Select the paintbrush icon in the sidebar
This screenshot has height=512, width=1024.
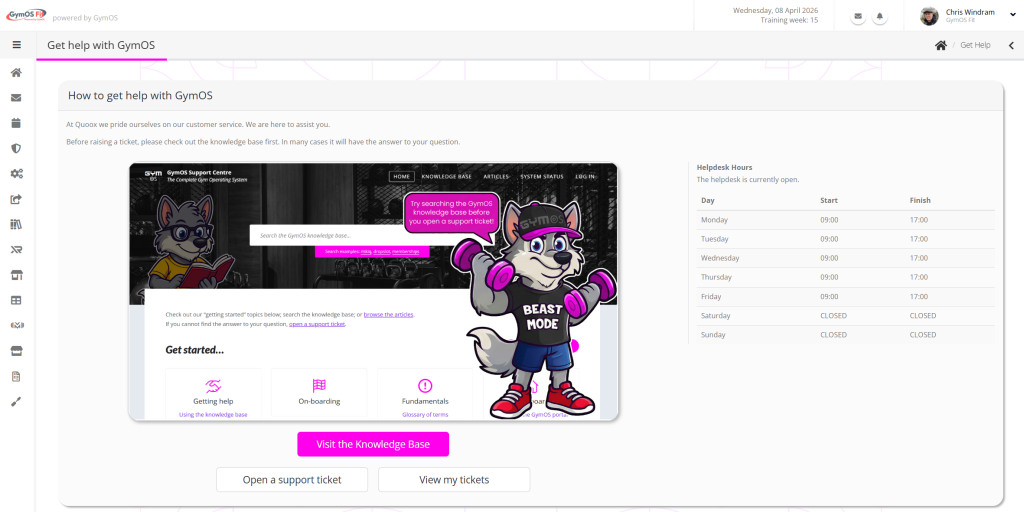16,401
